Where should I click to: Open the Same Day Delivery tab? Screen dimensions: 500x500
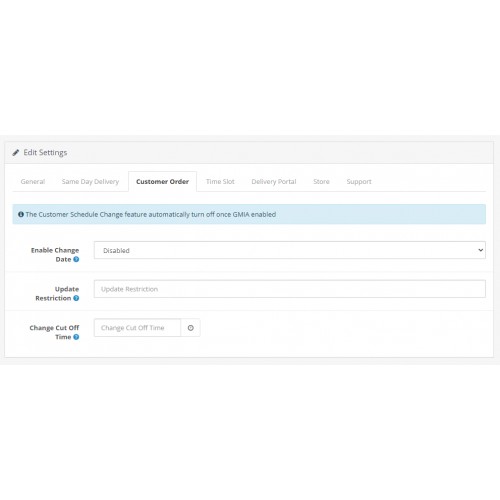[x=90, y=182]
